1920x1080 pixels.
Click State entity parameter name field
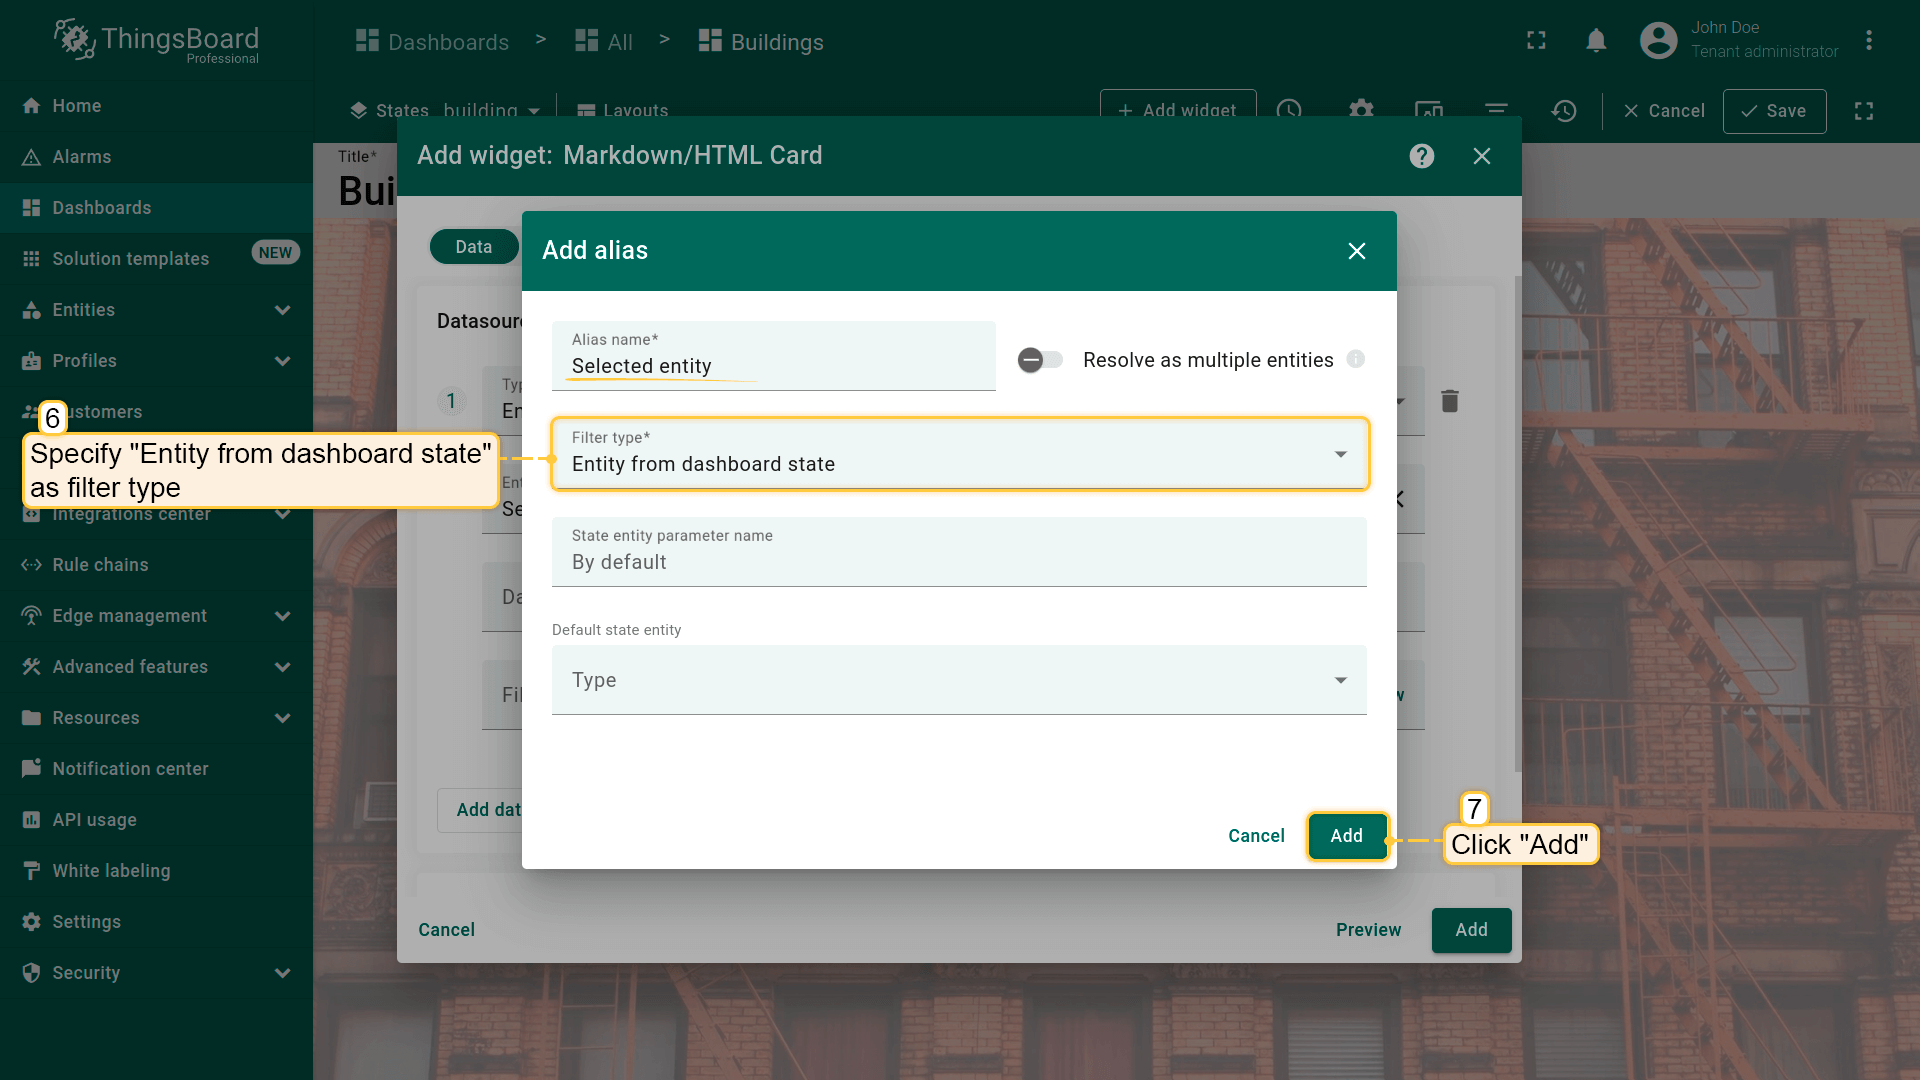point(958,562)
